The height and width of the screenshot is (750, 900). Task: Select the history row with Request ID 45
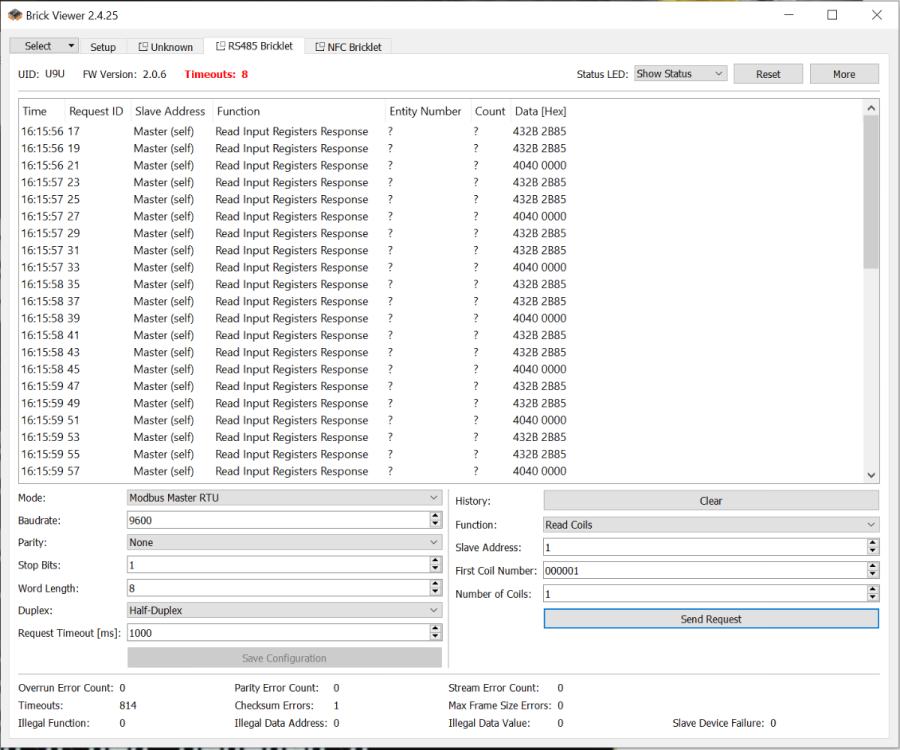[x=441, y=369]
